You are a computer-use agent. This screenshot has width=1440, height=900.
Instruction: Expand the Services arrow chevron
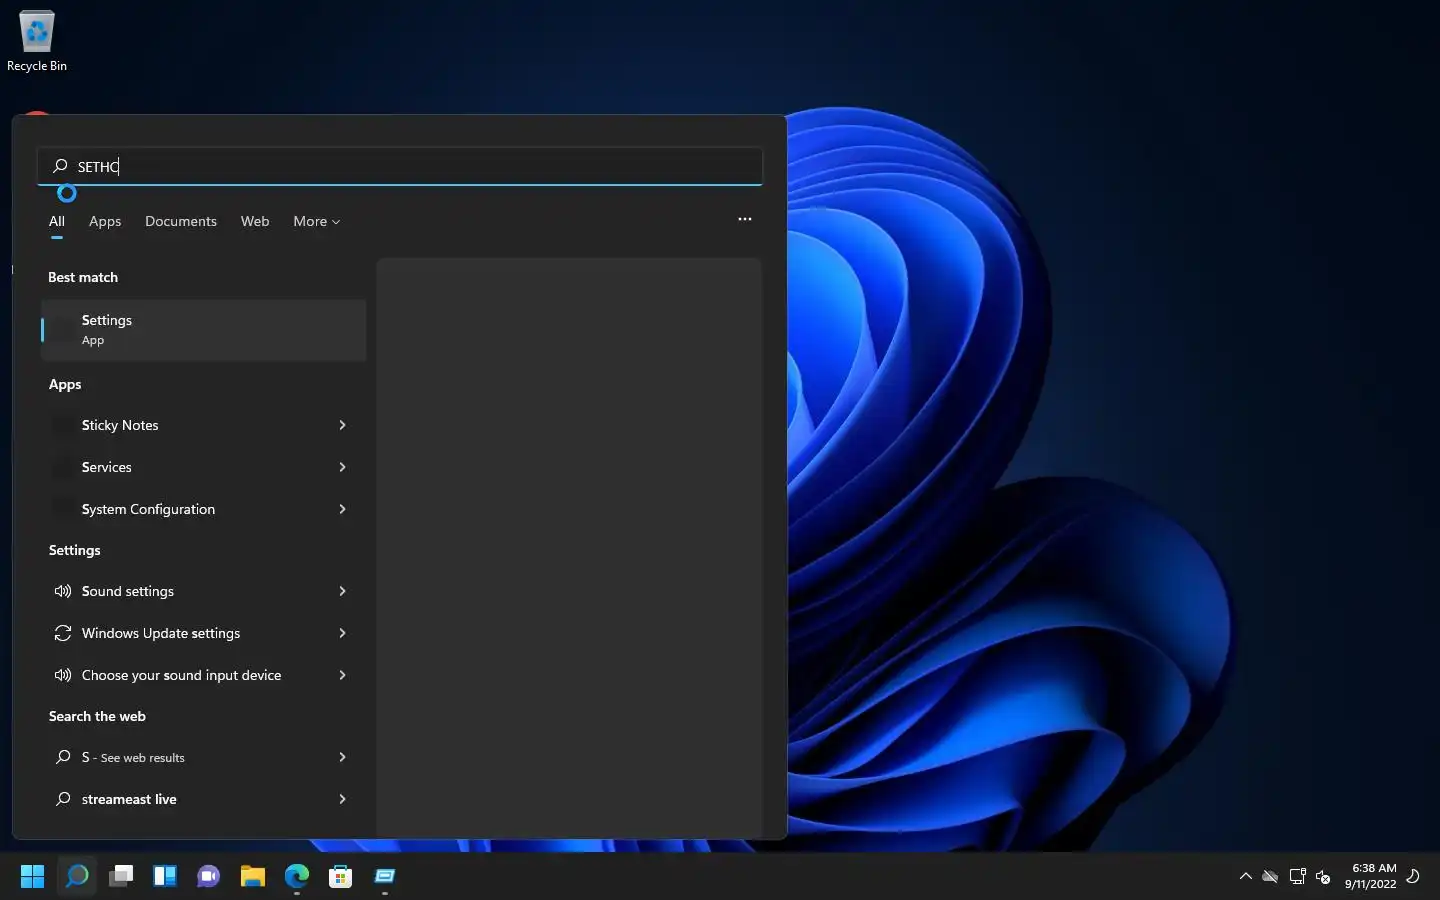pyautogui.click(x=342, y=467)
